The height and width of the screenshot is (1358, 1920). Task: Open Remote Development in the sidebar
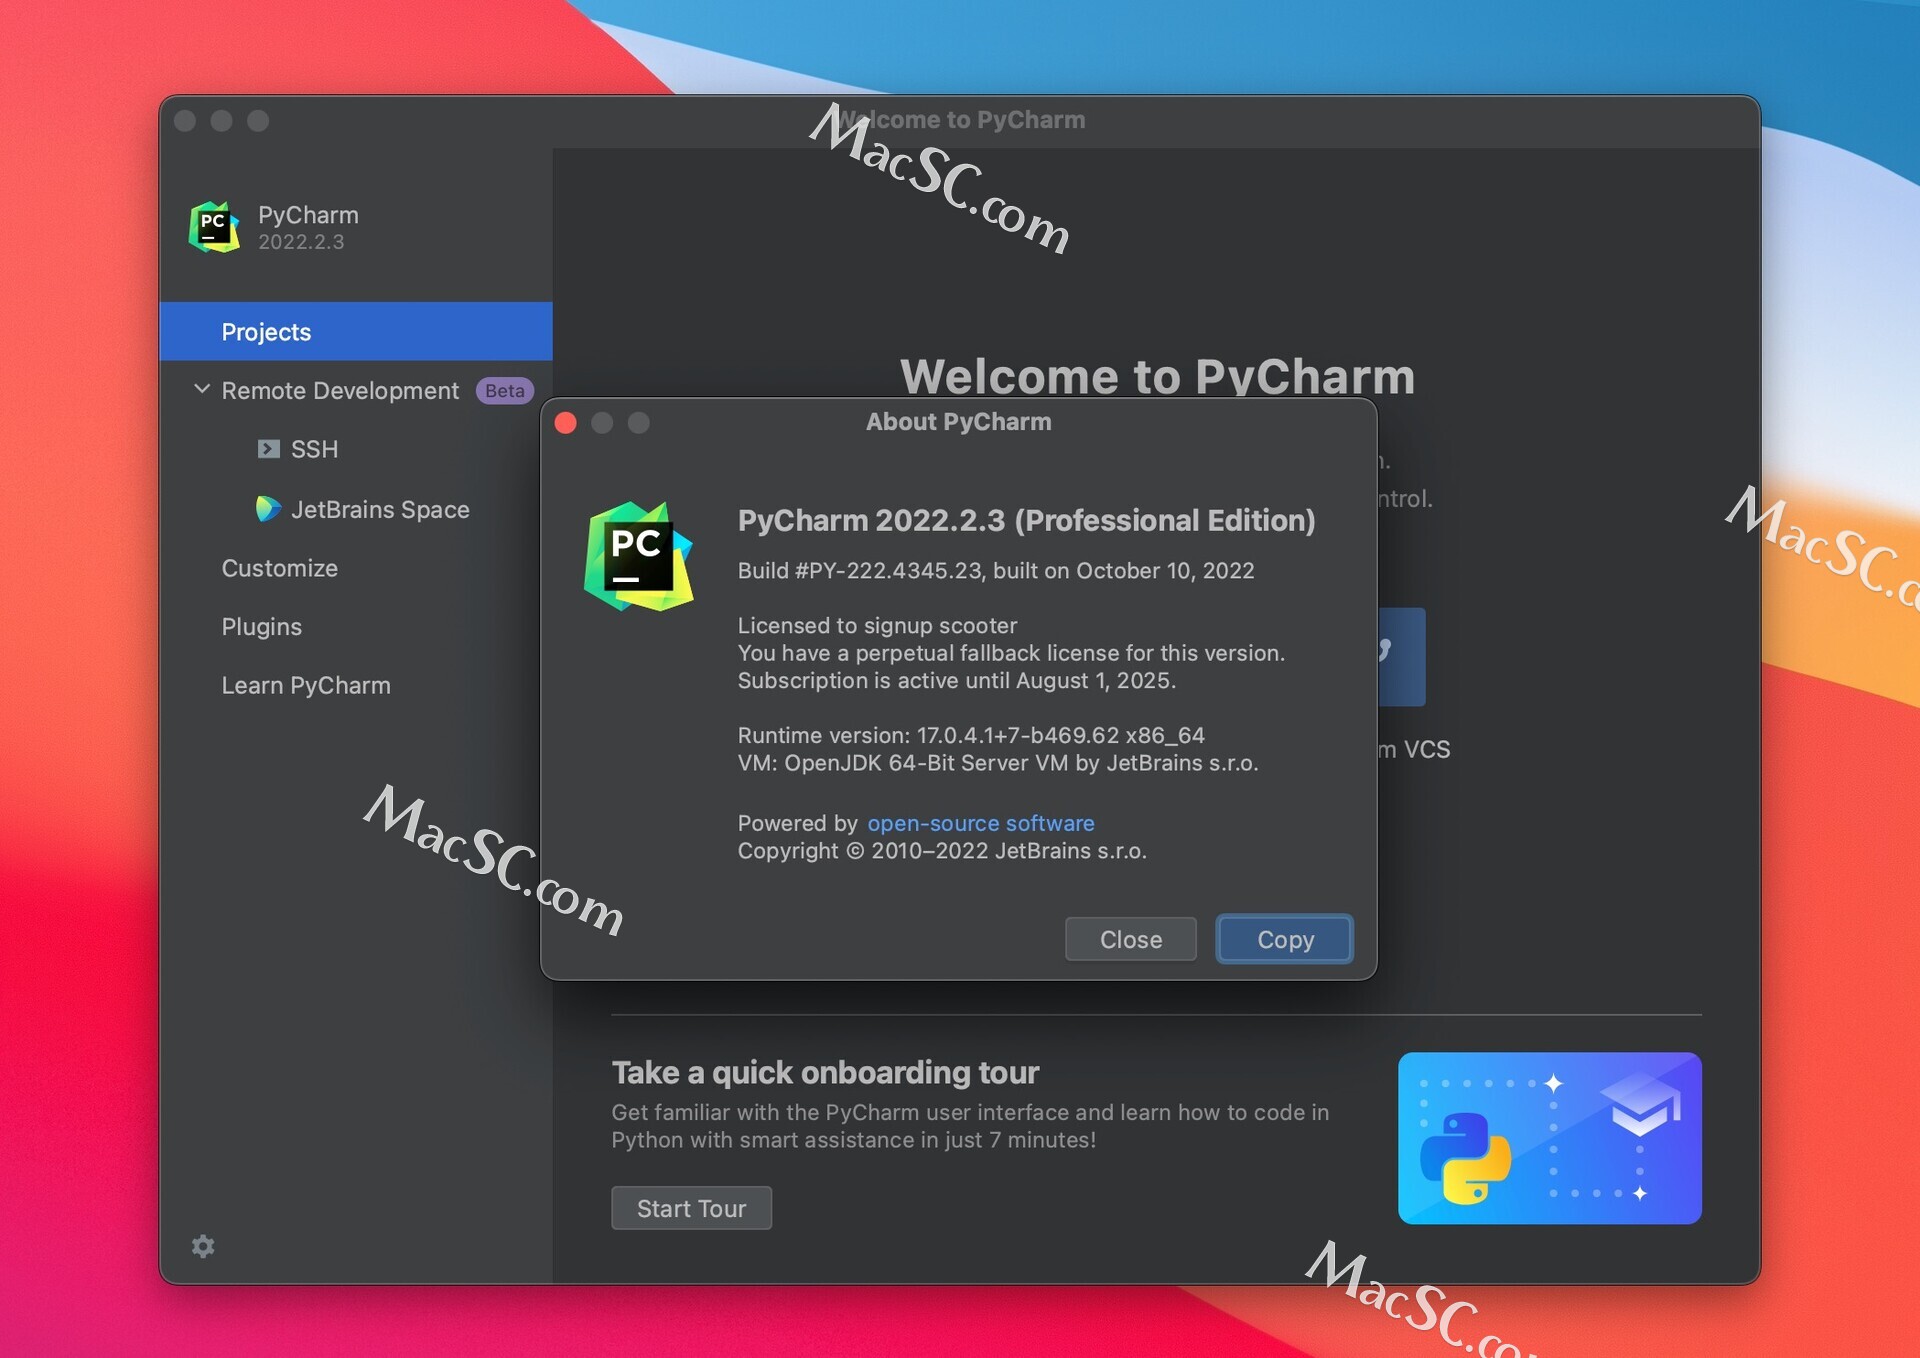(x=340, y=391)
